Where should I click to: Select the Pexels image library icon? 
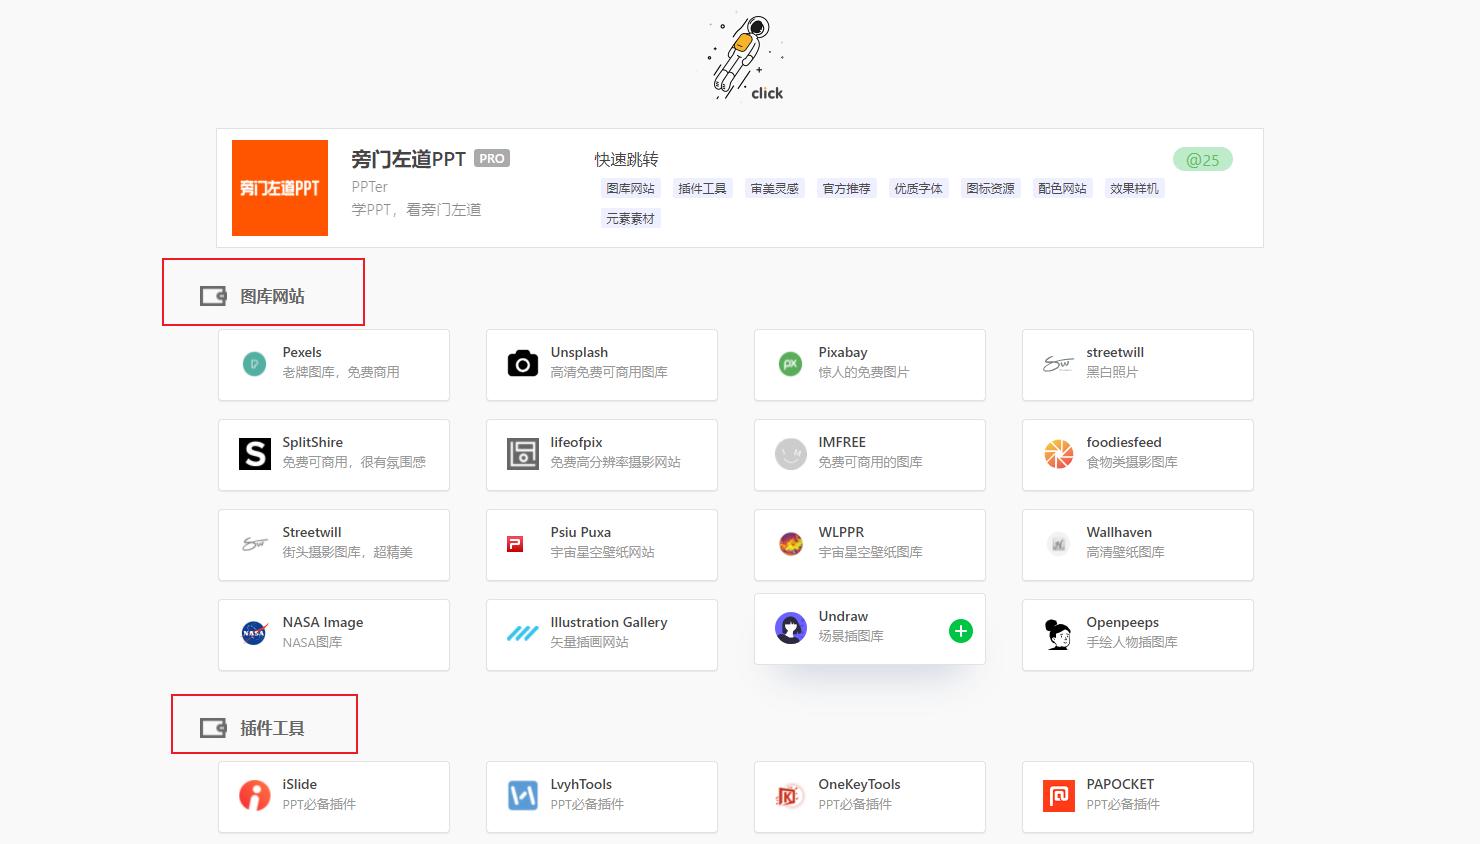tap(254, 364)
